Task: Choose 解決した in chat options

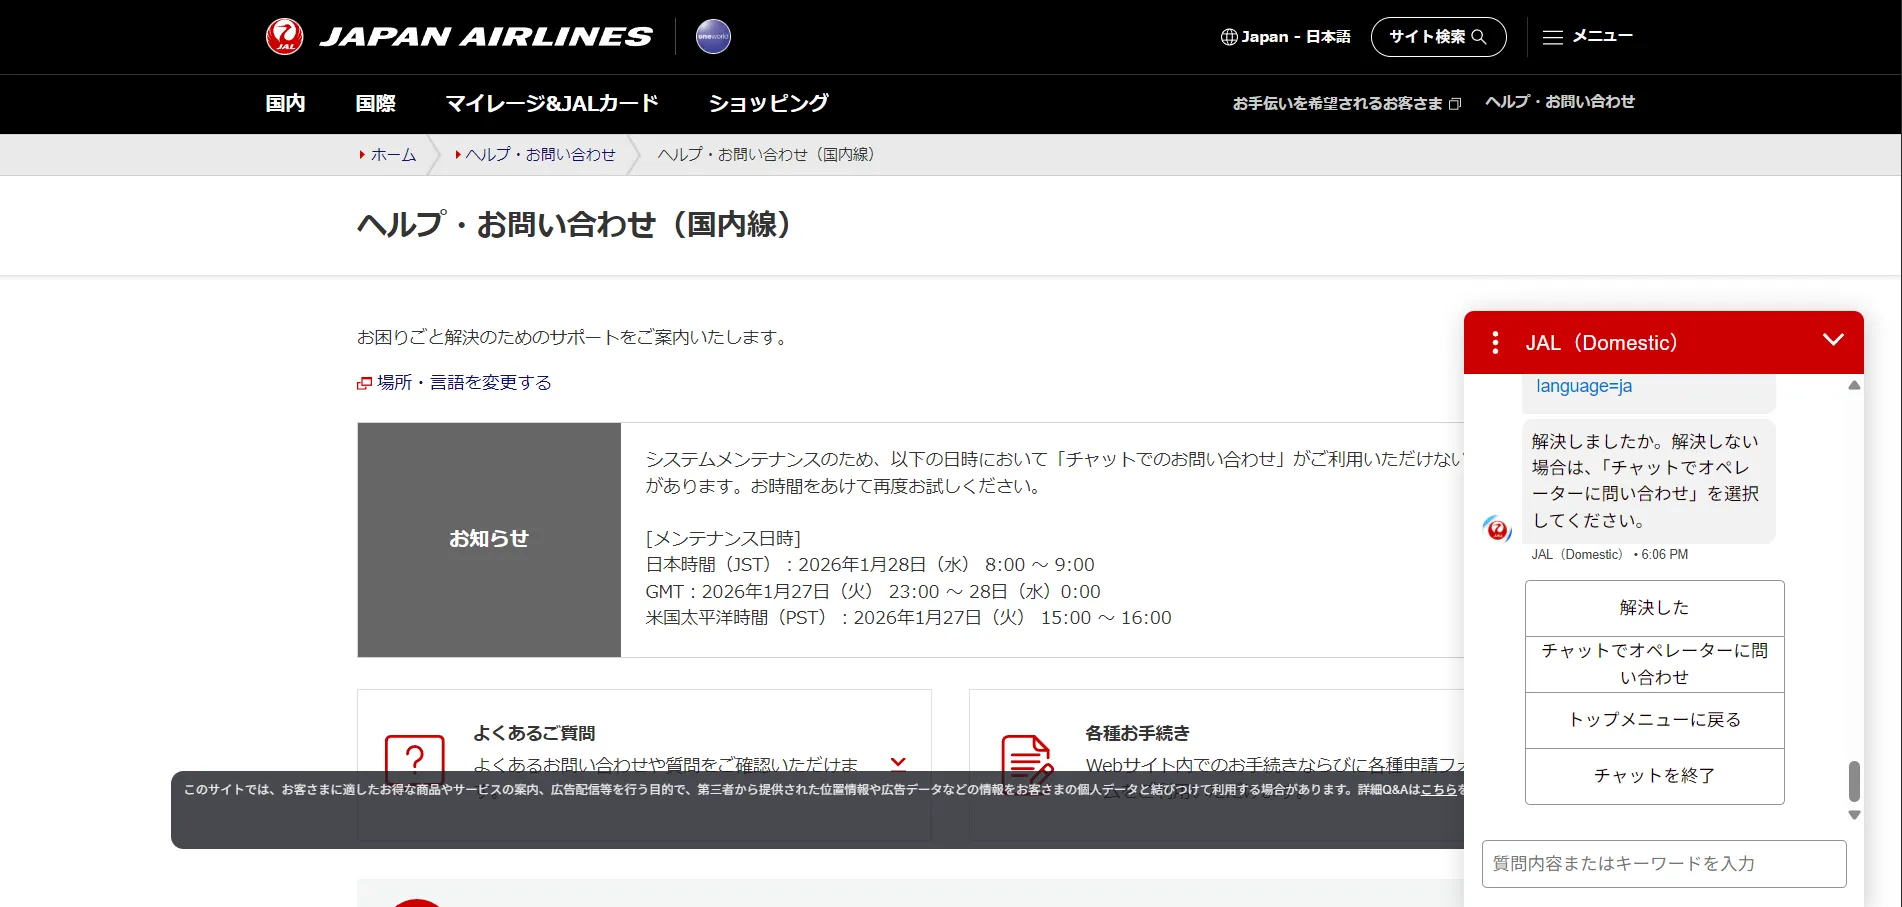Action: click(x=1654, y=608)
